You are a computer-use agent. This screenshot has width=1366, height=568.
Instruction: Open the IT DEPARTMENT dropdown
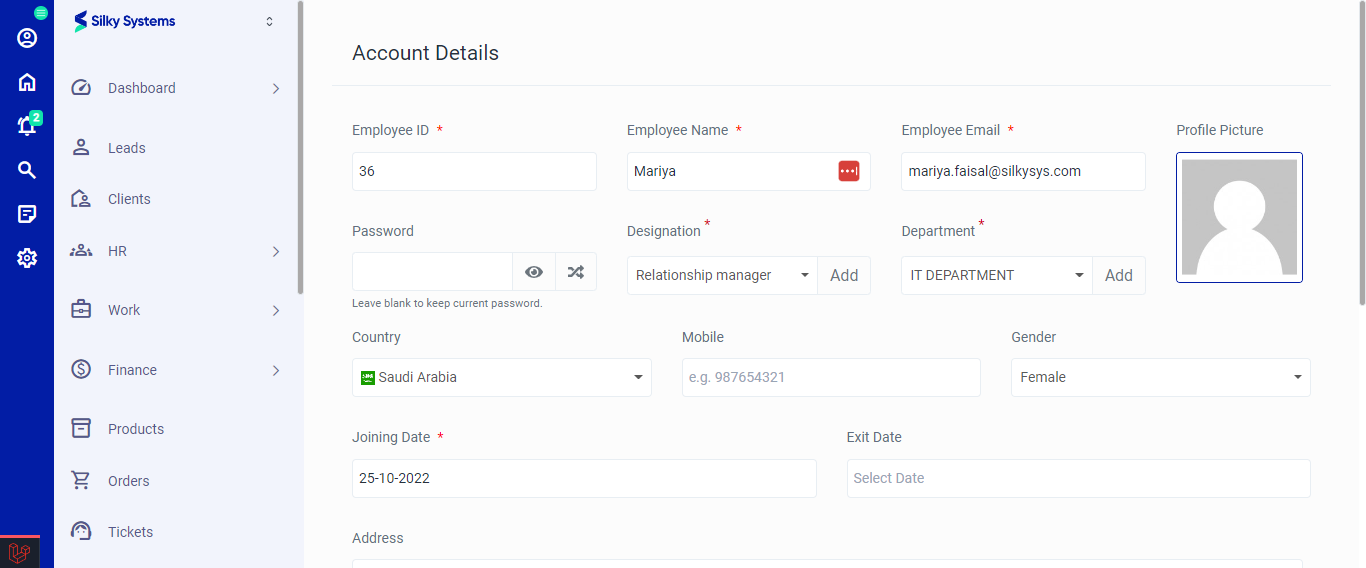pyautogui.click(x=997, y=275)
